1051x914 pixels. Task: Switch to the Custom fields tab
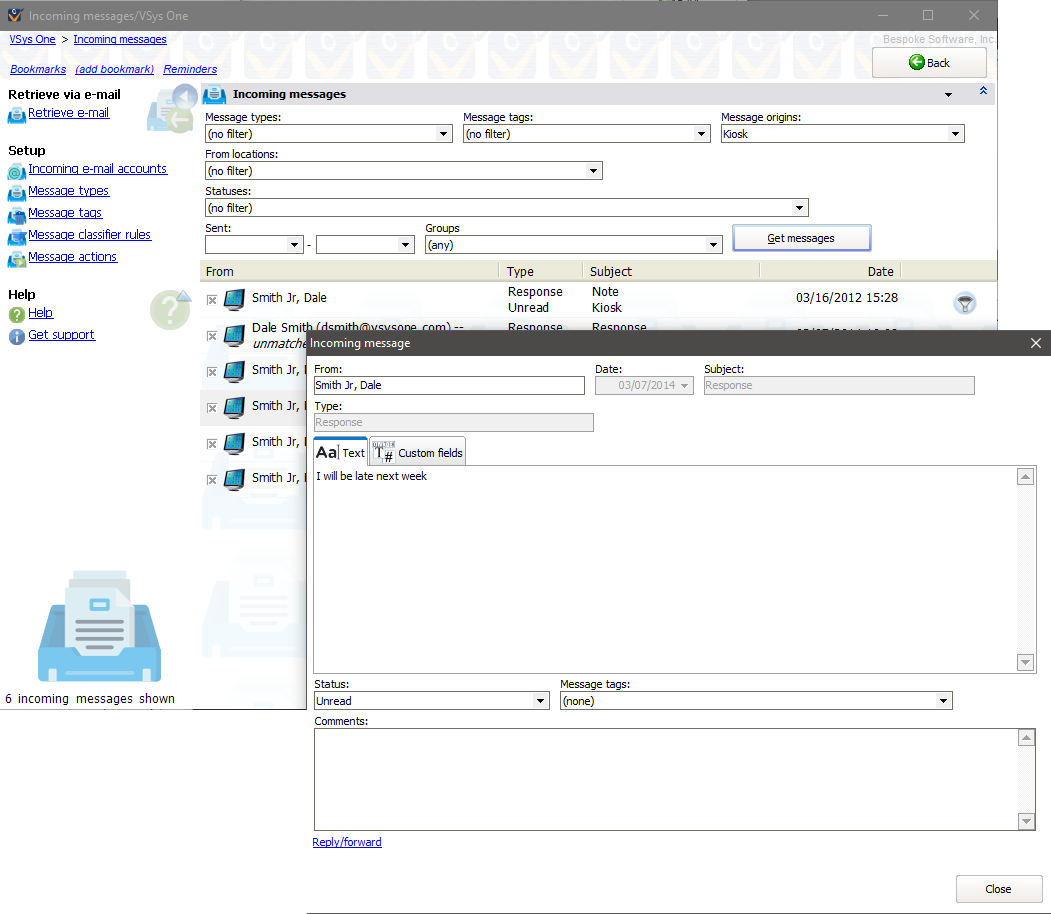click(x=418, y=453)
